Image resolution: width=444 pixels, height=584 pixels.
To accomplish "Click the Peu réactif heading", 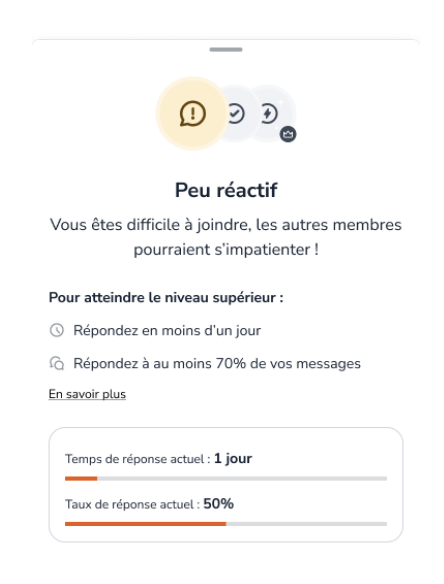I will 226,190.
